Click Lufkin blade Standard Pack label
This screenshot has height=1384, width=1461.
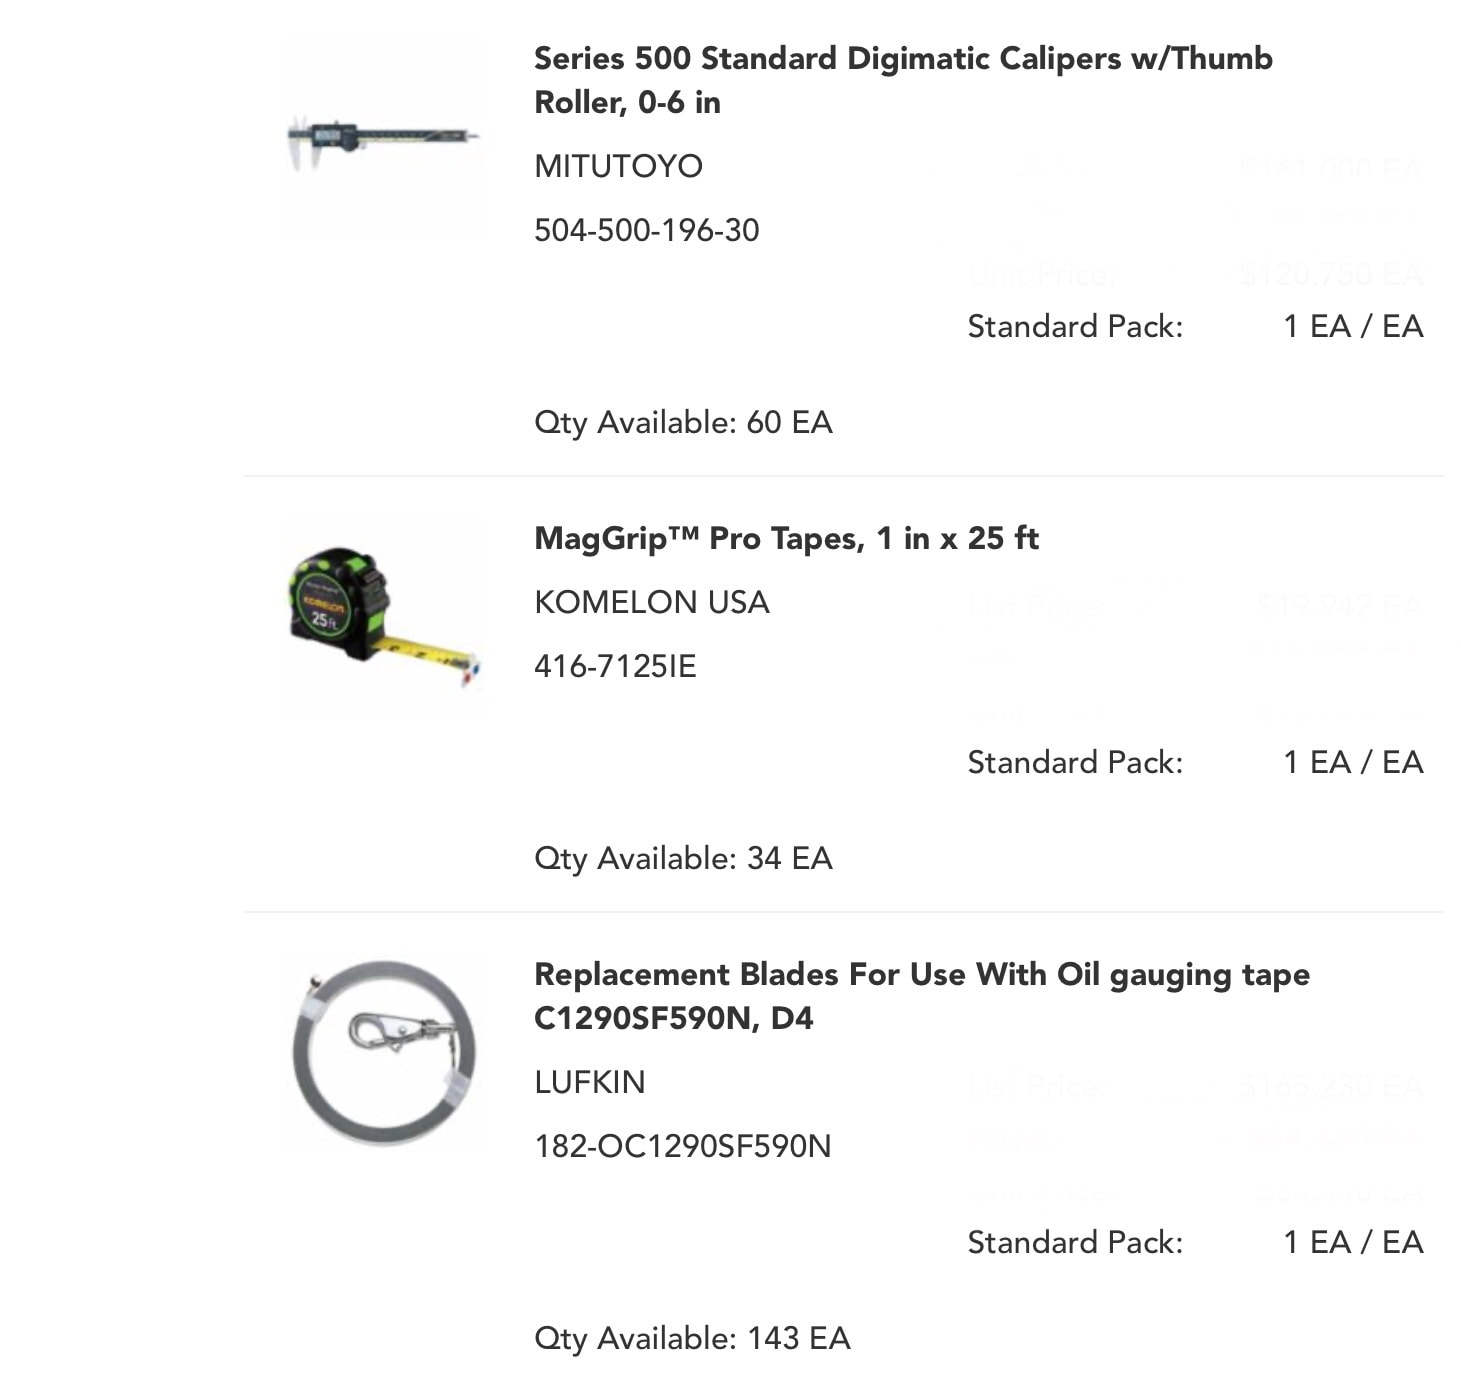(1075, 1242)
